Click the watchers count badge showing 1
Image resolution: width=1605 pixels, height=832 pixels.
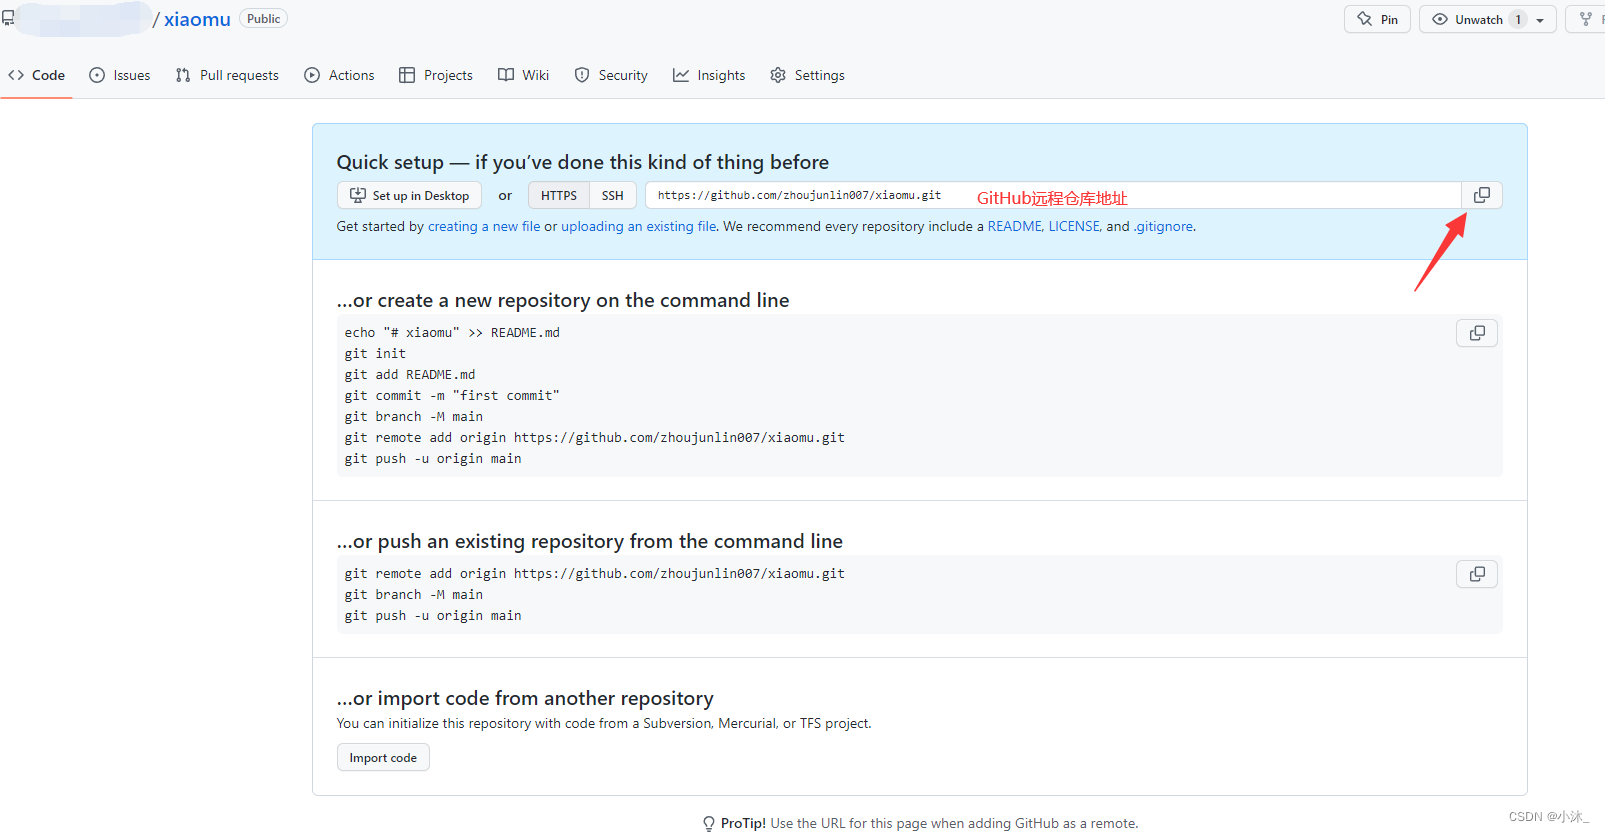pyautogui.click(x=1518, y=19)
